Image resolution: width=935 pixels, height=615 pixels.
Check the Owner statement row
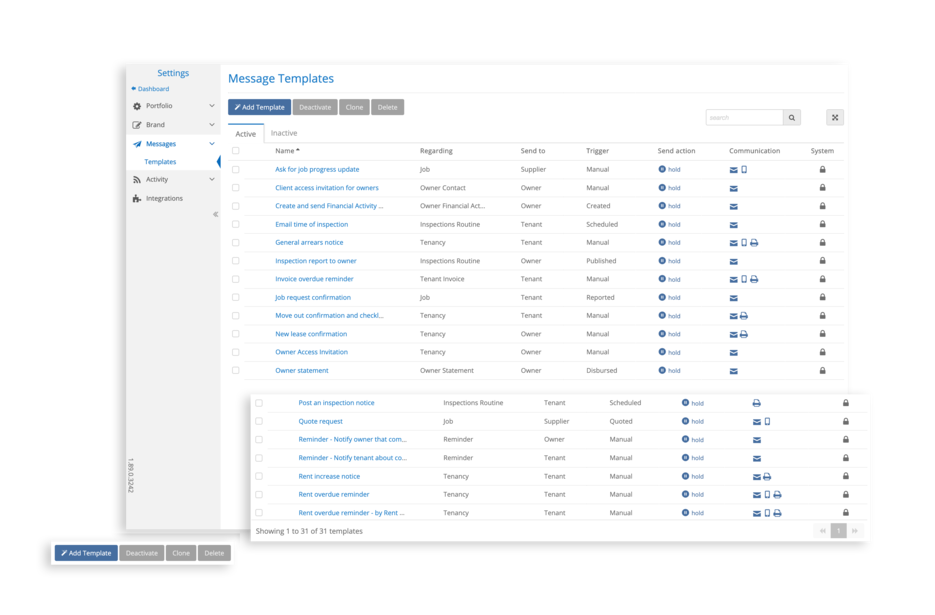click(236, 370)
